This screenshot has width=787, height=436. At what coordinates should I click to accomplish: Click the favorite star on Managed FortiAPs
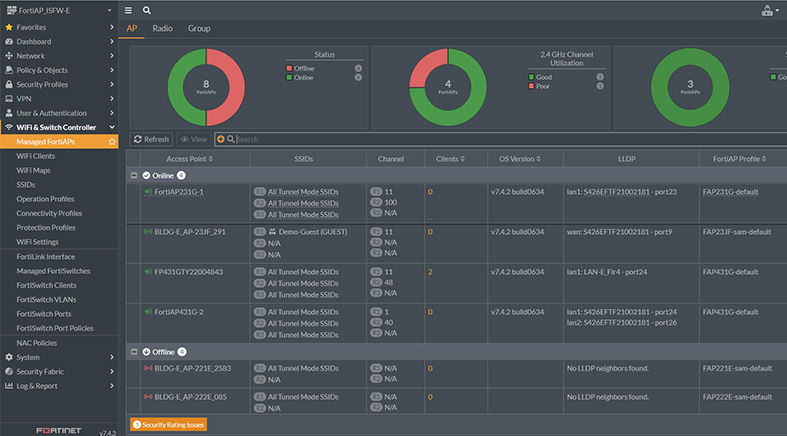(112, 141)
